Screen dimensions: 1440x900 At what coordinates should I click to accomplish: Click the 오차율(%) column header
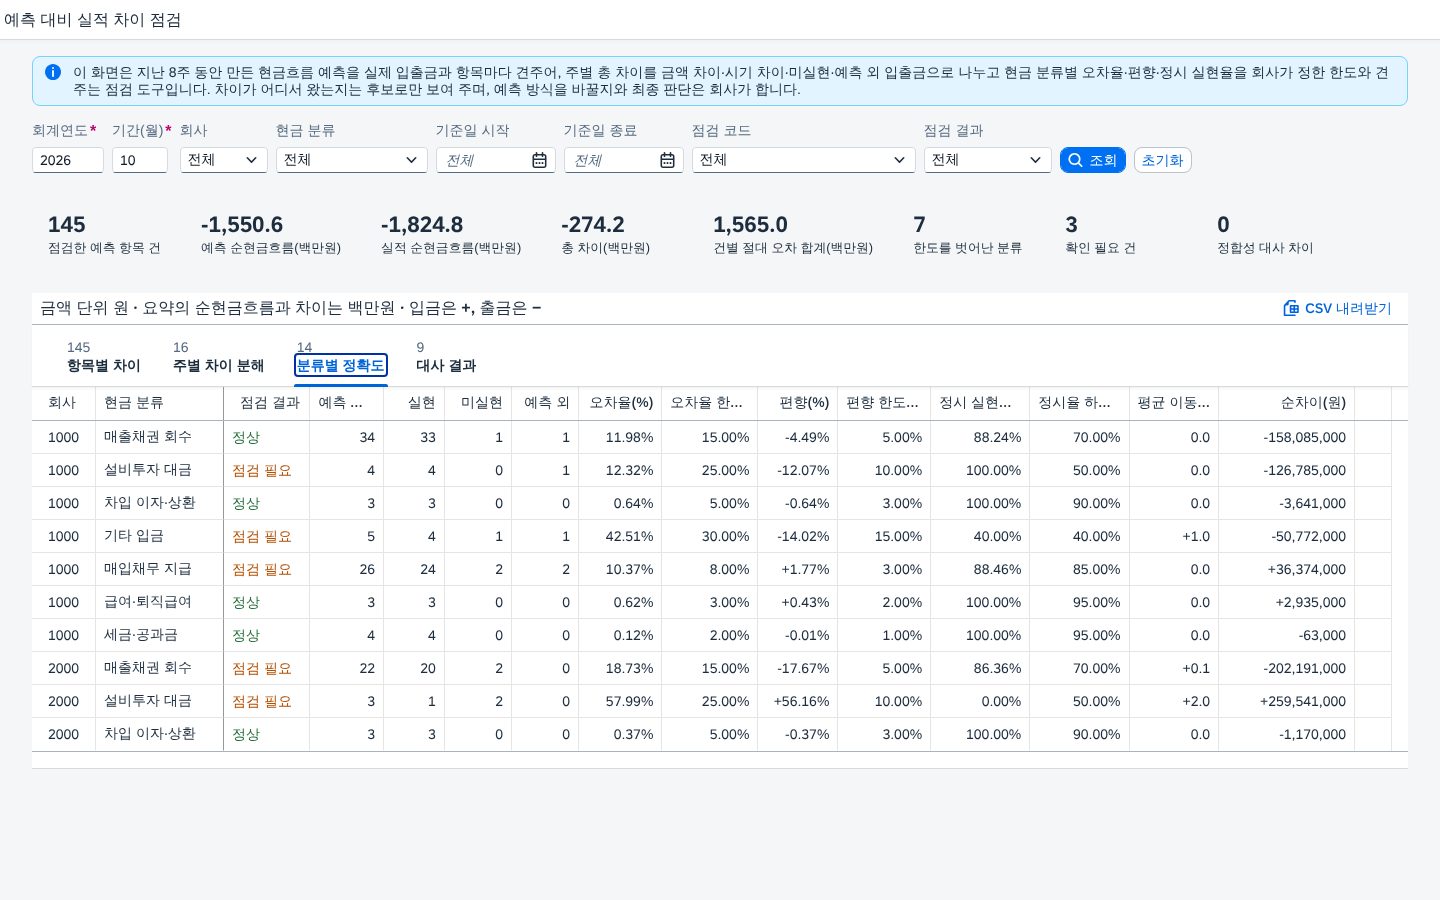pyautogui.click(x=621, y=403)
